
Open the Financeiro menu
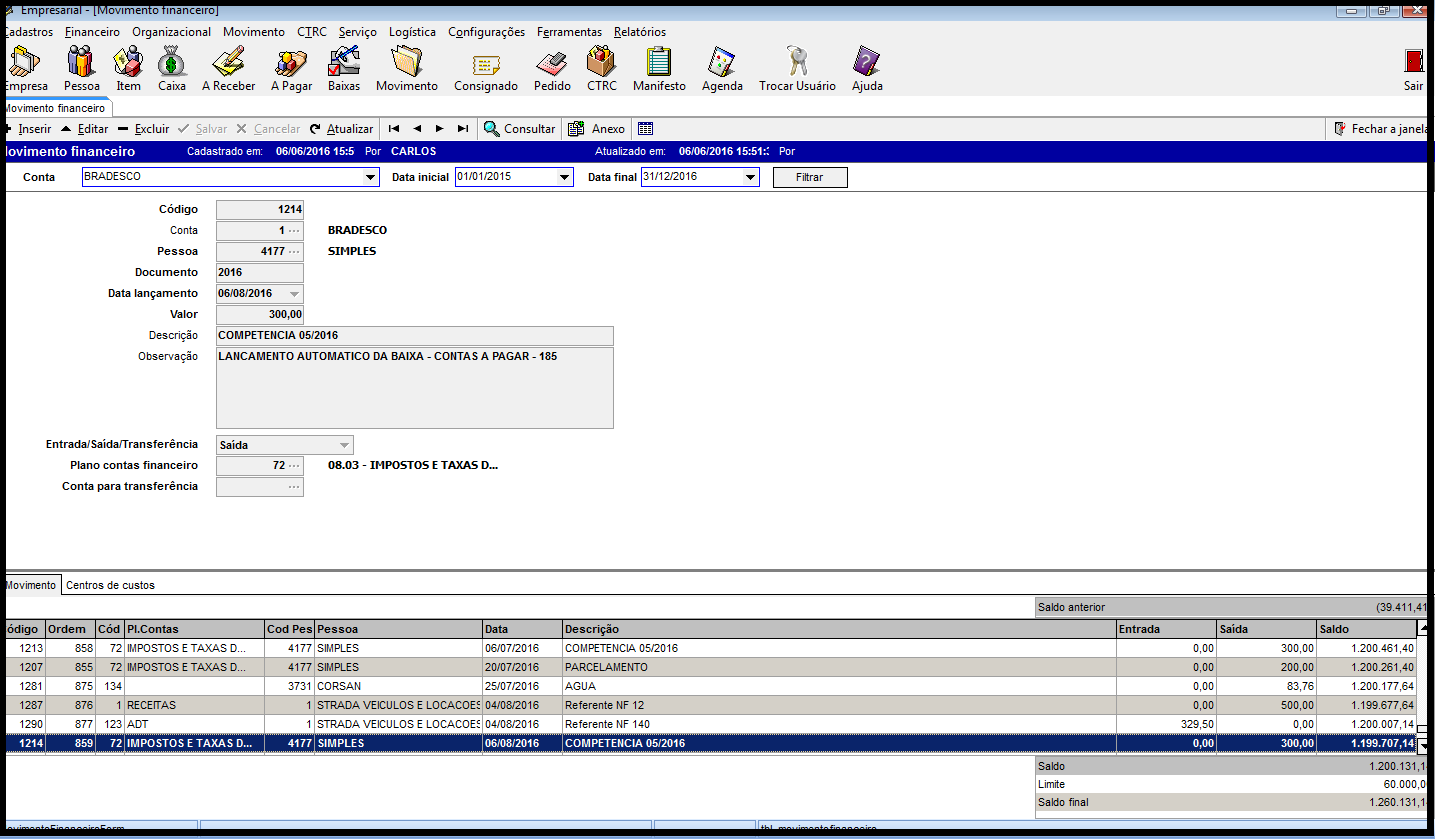(92, 32)
